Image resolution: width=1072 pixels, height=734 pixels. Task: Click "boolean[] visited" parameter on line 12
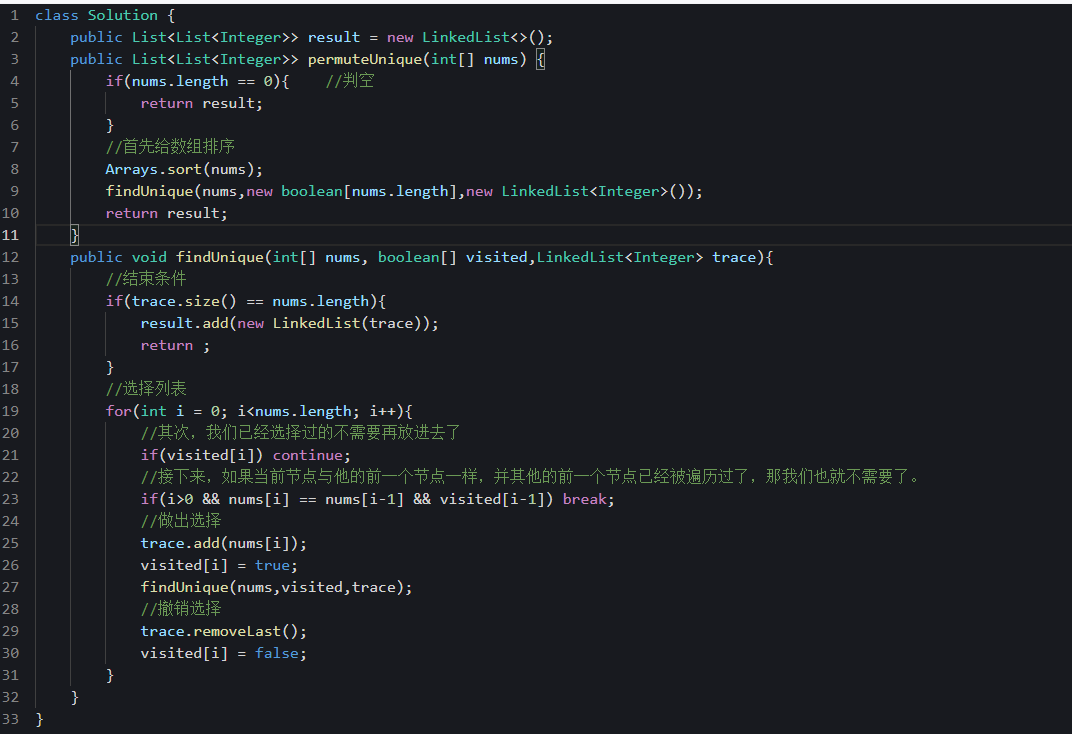coord(453,257)
